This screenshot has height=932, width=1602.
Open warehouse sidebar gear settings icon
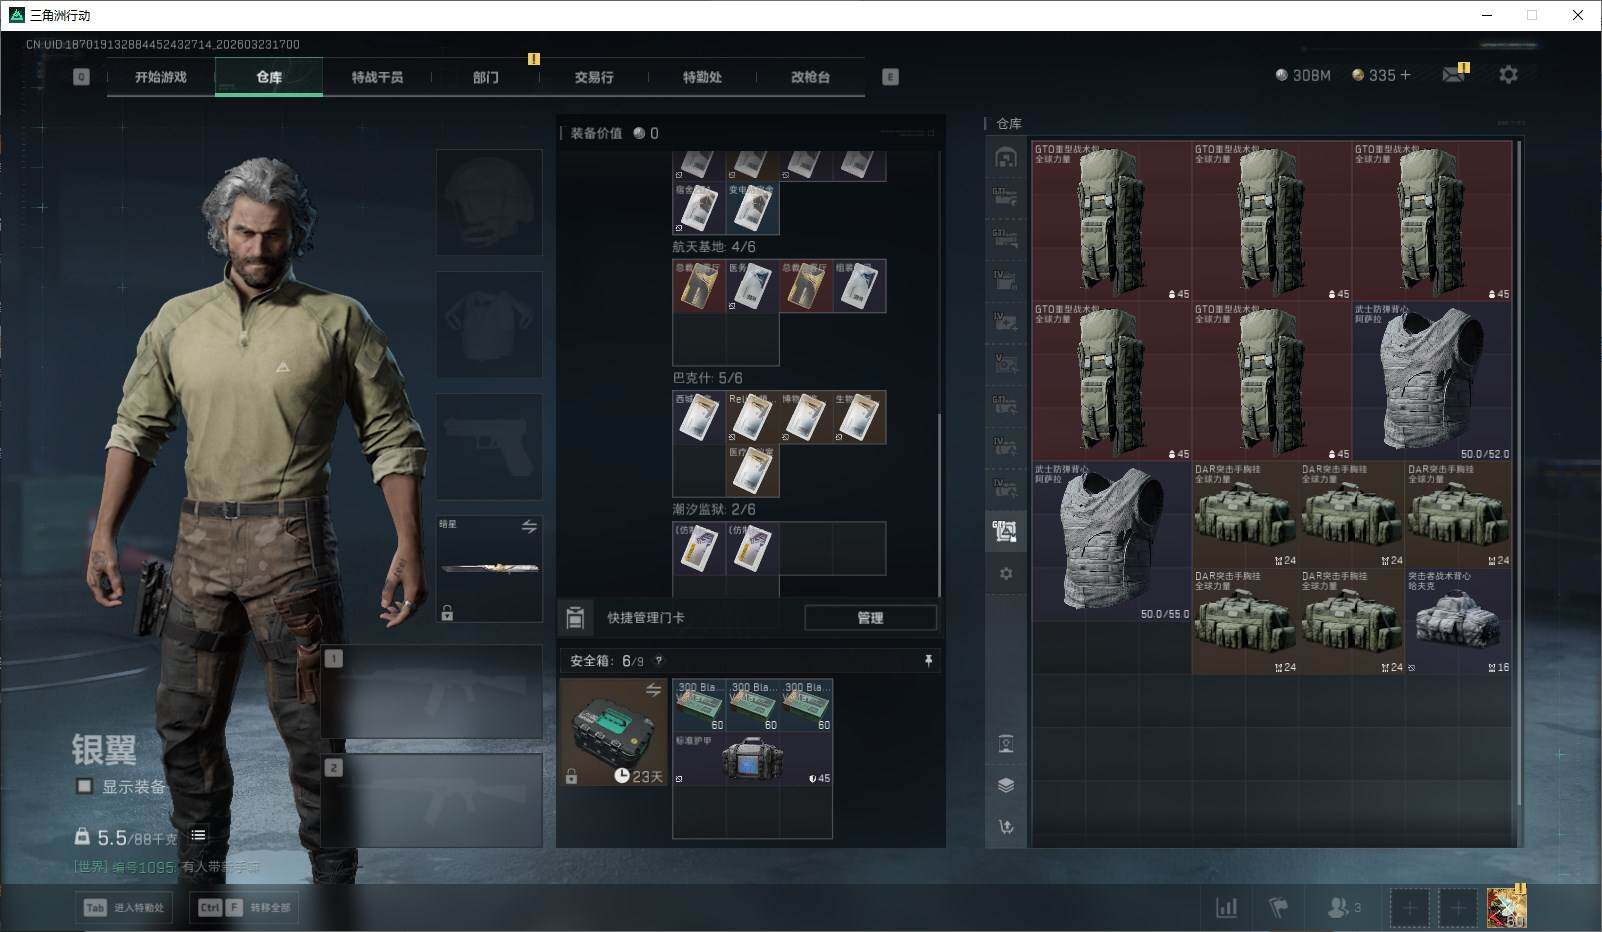coord(1006,573)
